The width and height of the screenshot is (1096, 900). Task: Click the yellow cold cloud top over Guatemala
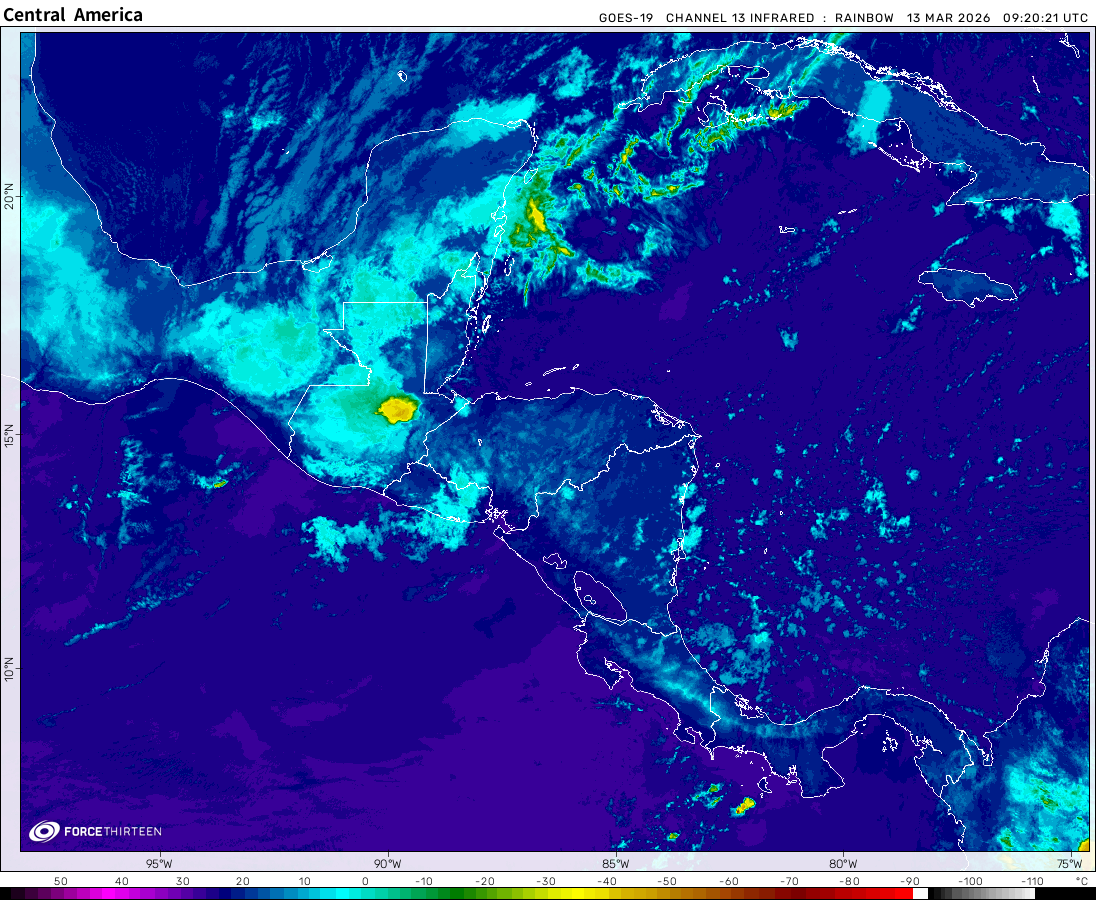click(397, 408)
